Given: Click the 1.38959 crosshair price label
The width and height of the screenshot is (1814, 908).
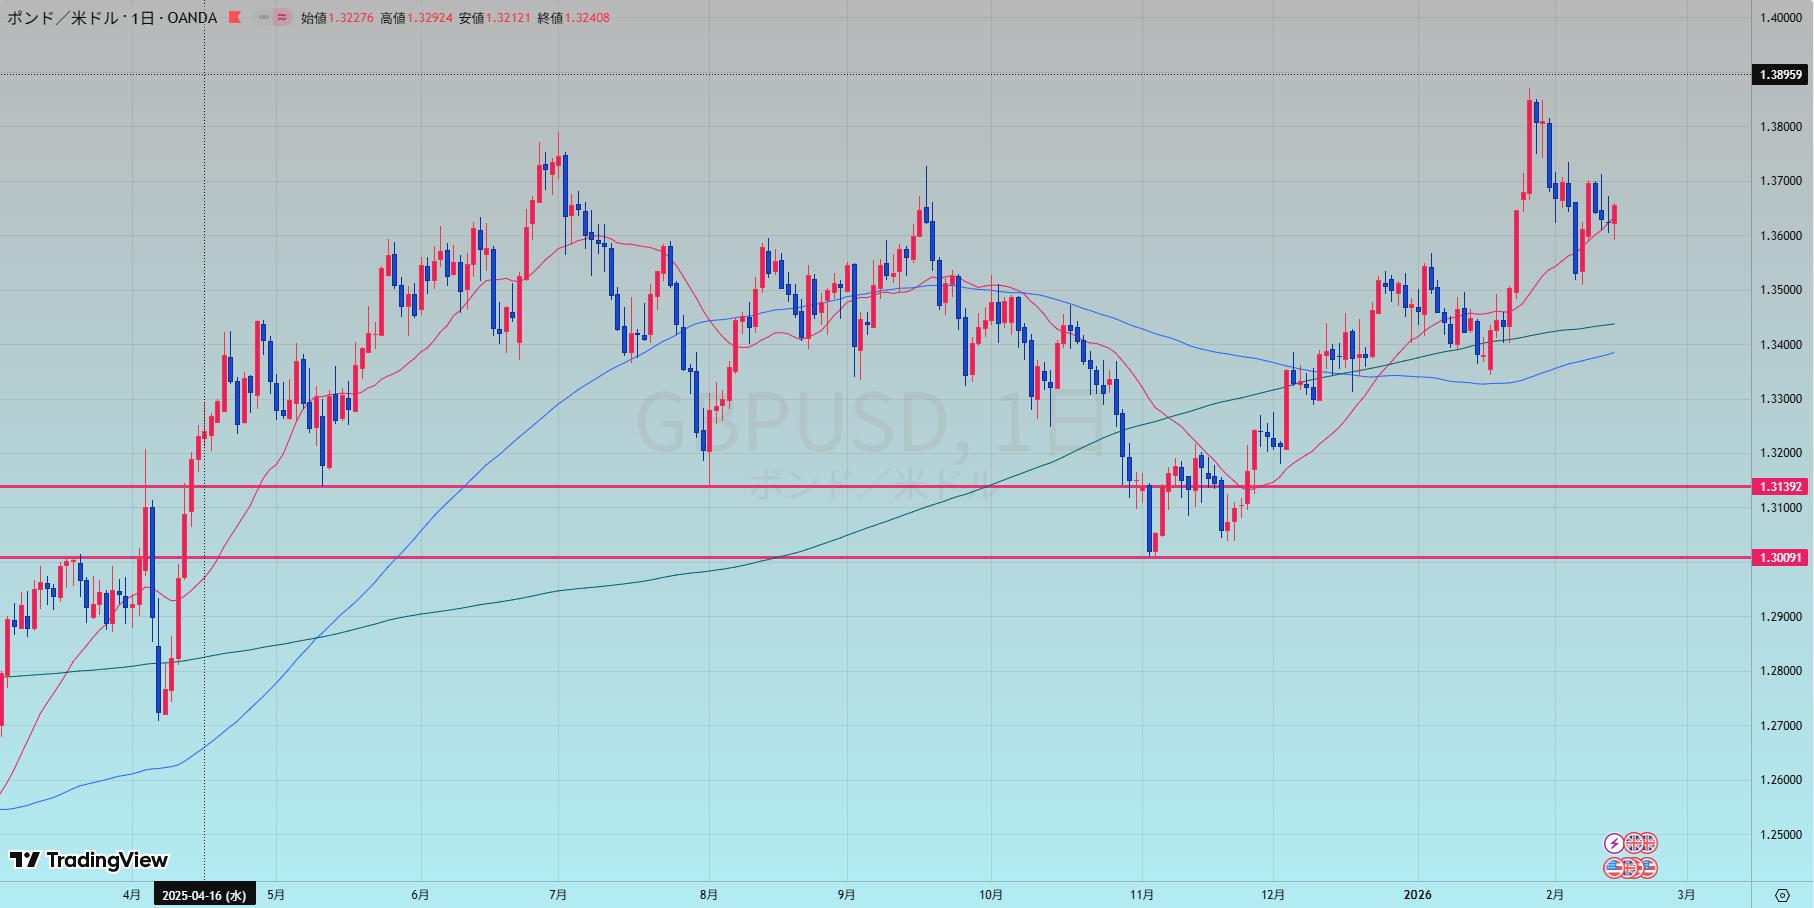Looking at the screenshot, I should [1781, 75].
